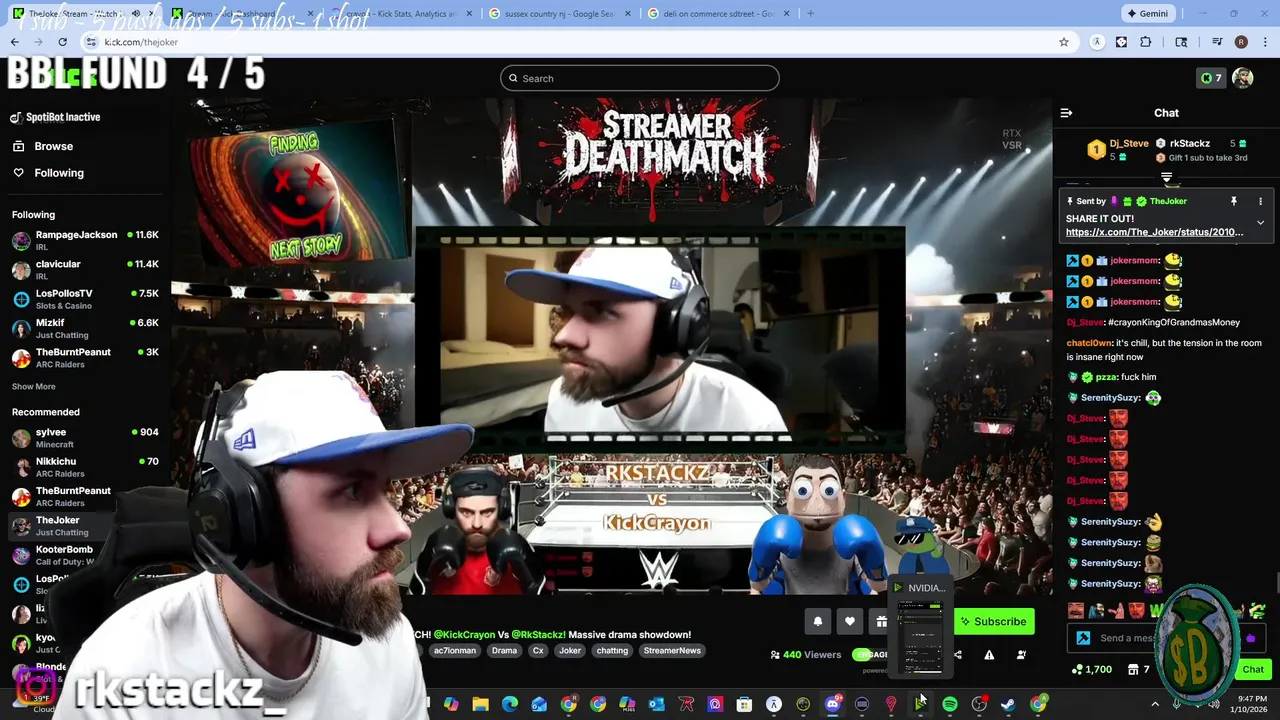Open KooterBomb's channel in Recommended
Image resolution: width=1280 pixels, height=720 pixels.
click(64, 555)
